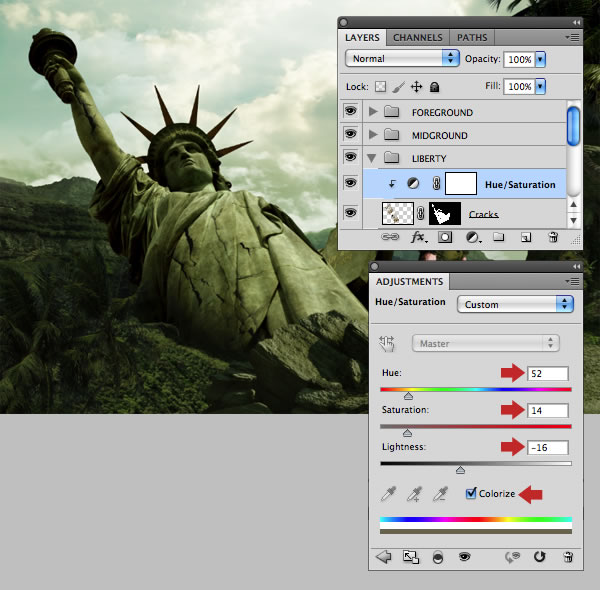Image resolution: width=600 pixels, height=590 pixels.
Task: Select add-to-sample eyedropper
Action: coord(415,494)
